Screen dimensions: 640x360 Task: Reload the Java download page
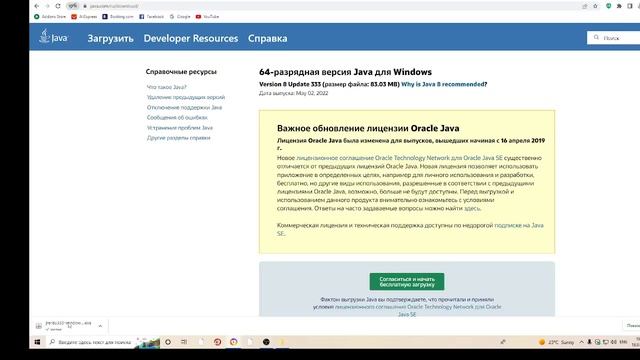tap(58, 6)
